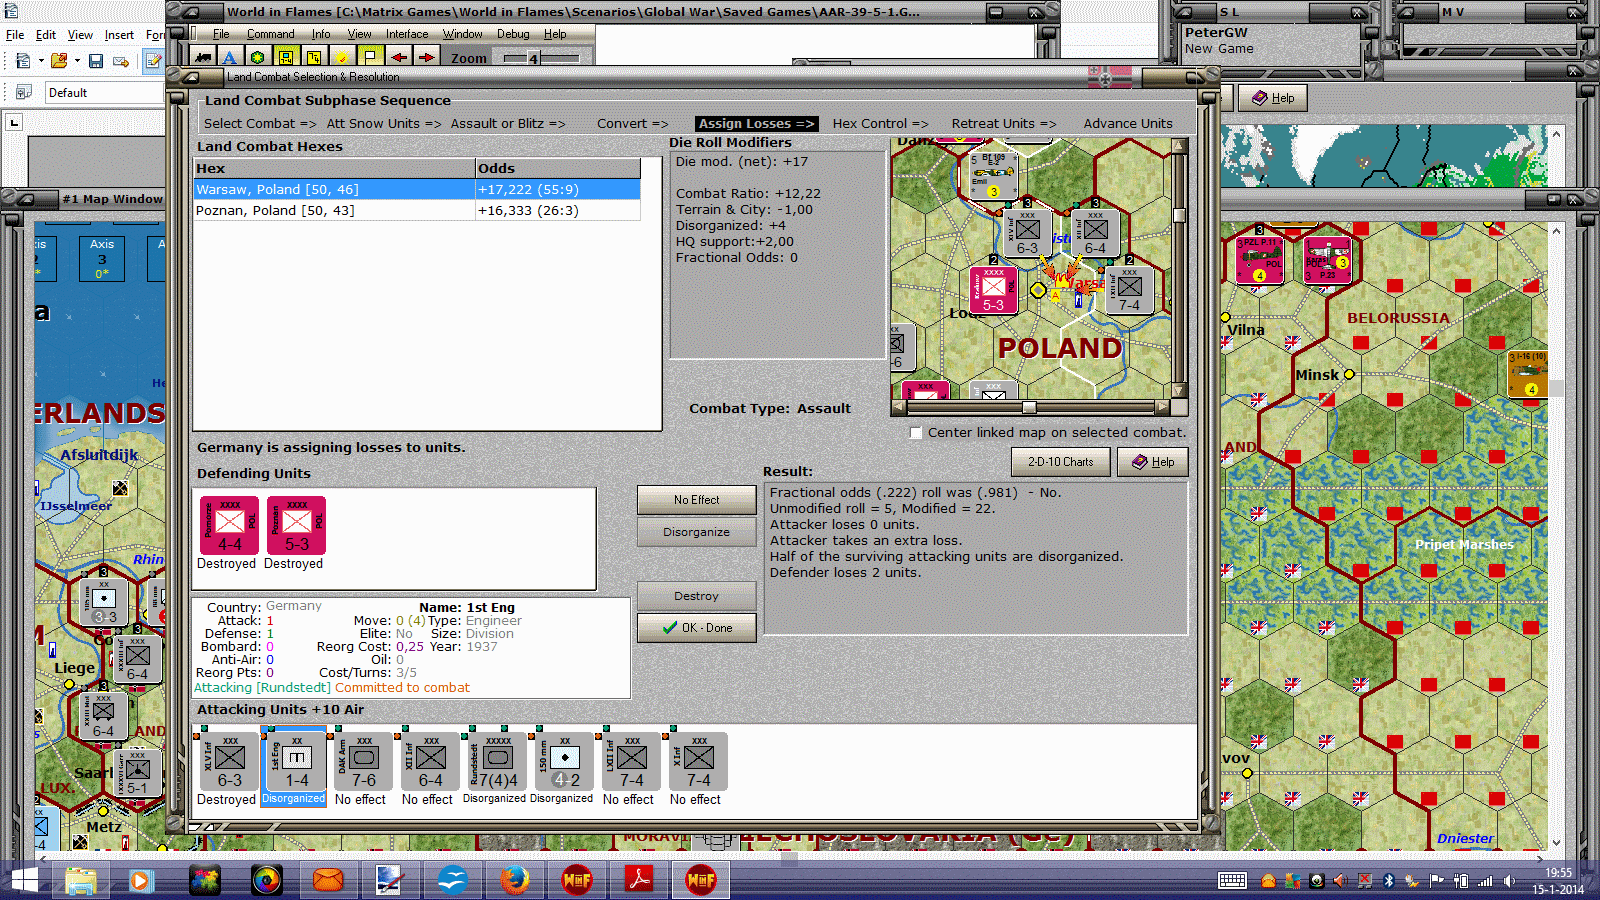Select the Rundstedt 7(4)4 HQ unit
This screenshot has width=1600, height=900.
[x=497, y=762]
